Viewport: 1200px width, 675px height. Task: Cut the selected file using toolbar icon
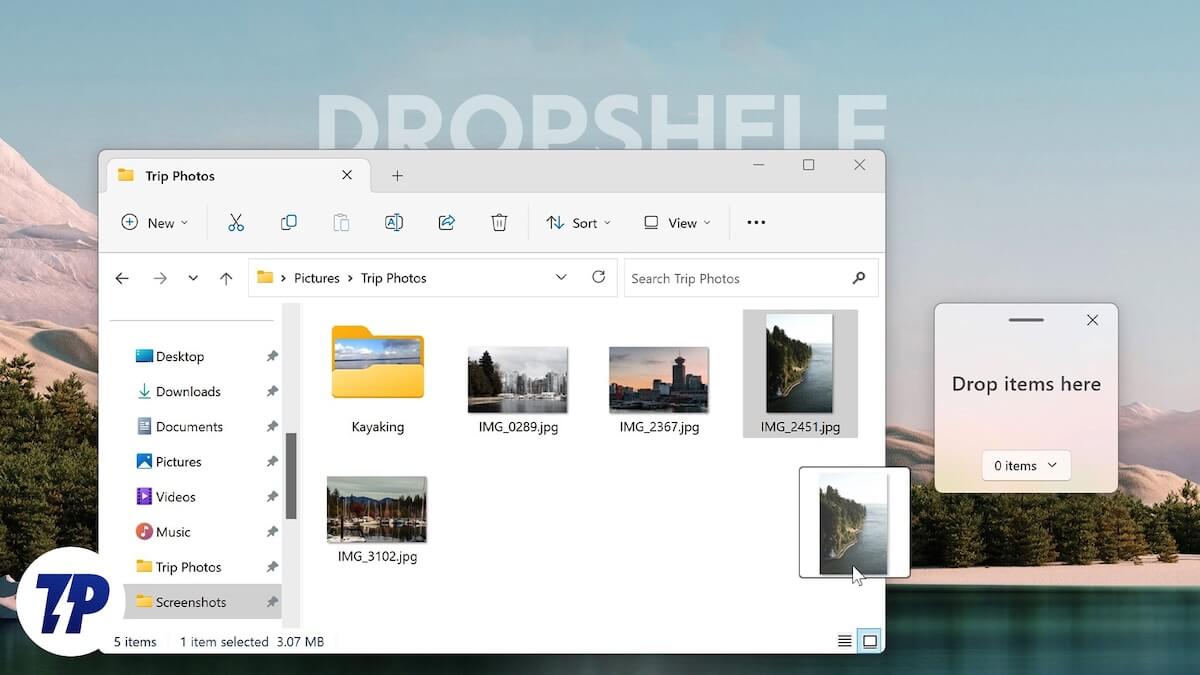coord(236,222)
